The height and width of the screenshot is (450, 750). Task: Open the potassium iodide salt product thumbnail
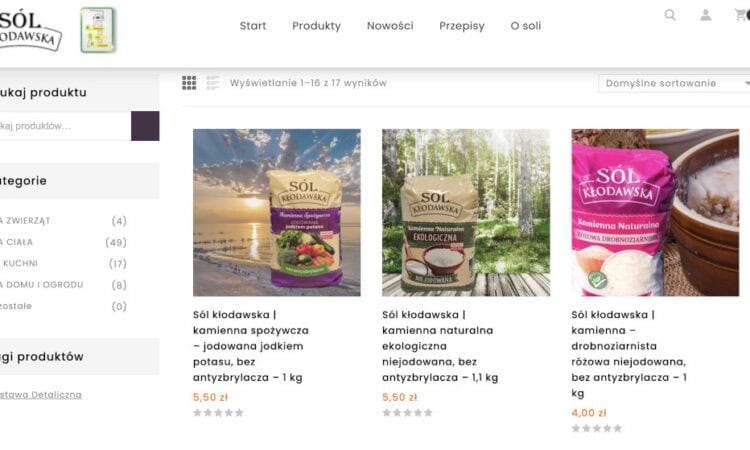click(x=277, y=212)
